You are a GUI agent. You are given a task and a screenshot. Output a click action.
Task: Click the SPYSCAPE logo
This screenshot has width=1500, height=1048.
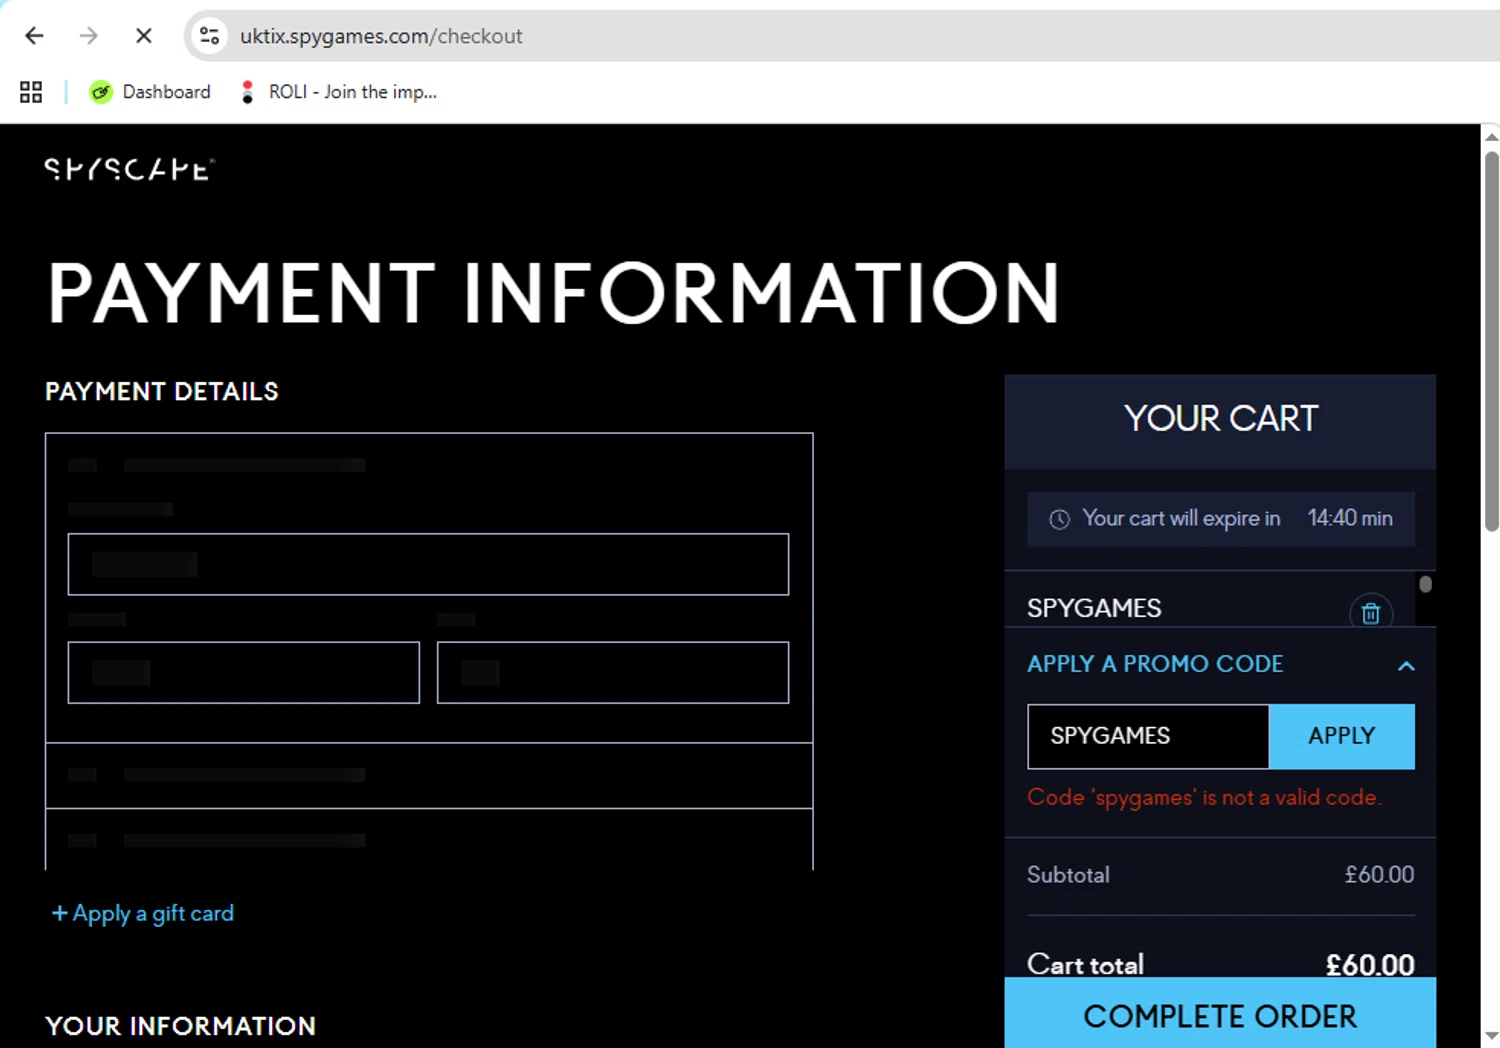(129, 169)
